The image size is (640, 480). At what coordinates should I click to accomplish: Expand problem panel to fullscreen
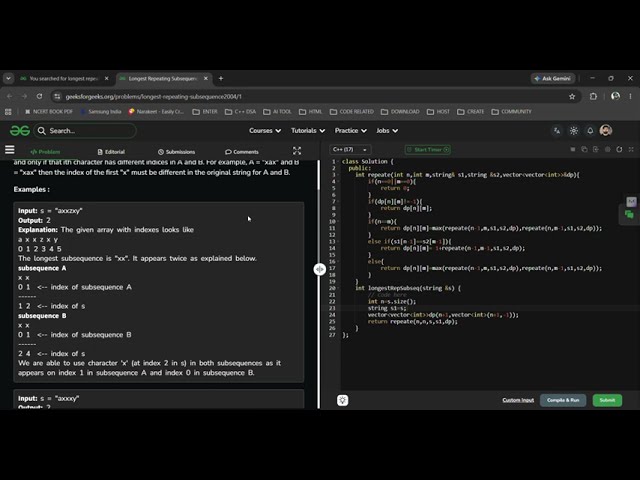pyautogui.click(x=297, y=151)
